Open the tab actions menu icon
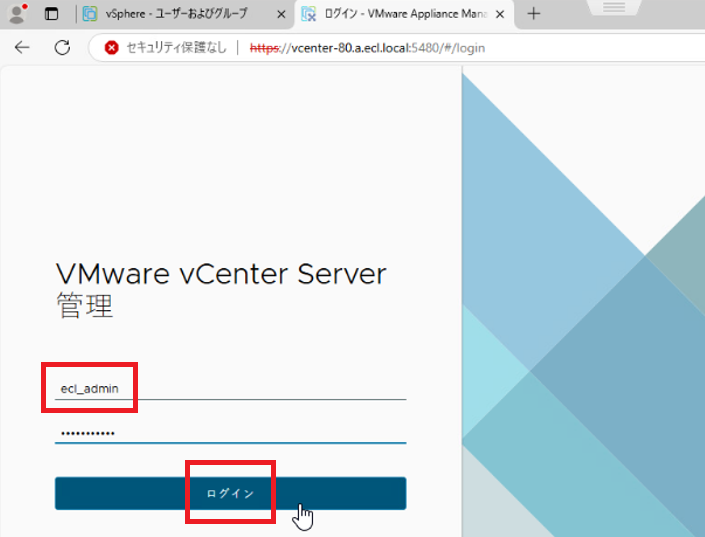 (51, 14)
